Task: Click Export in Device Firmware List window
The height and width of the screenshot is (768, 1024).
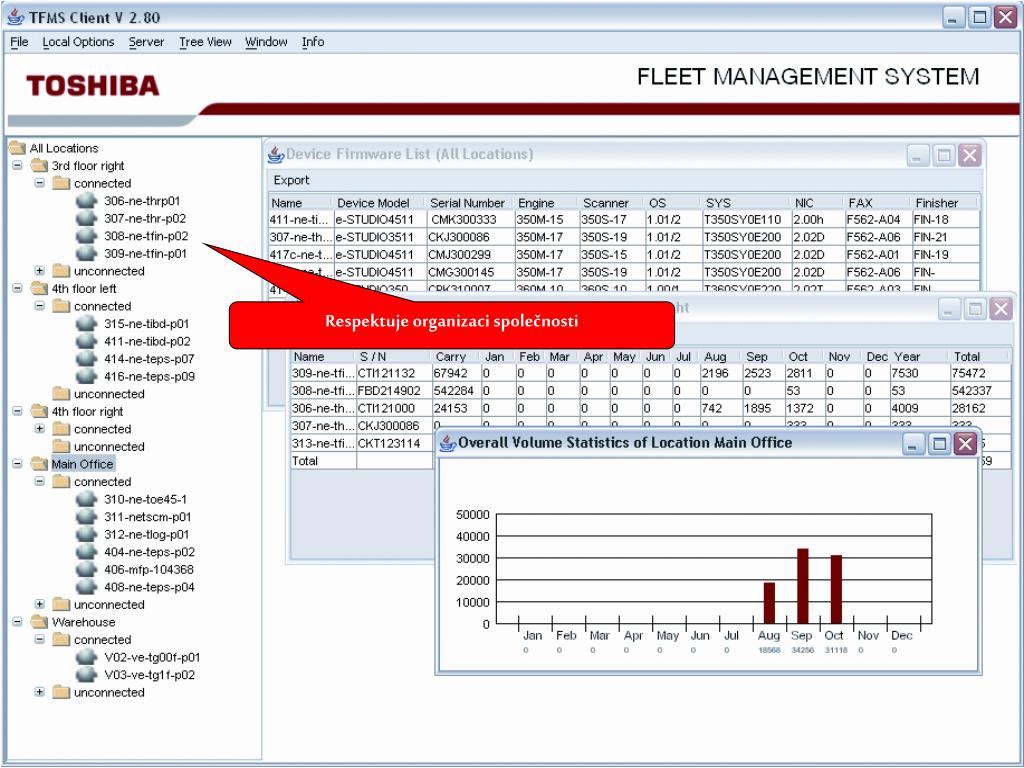Action: pyautogui.click(x=291, y=180)
